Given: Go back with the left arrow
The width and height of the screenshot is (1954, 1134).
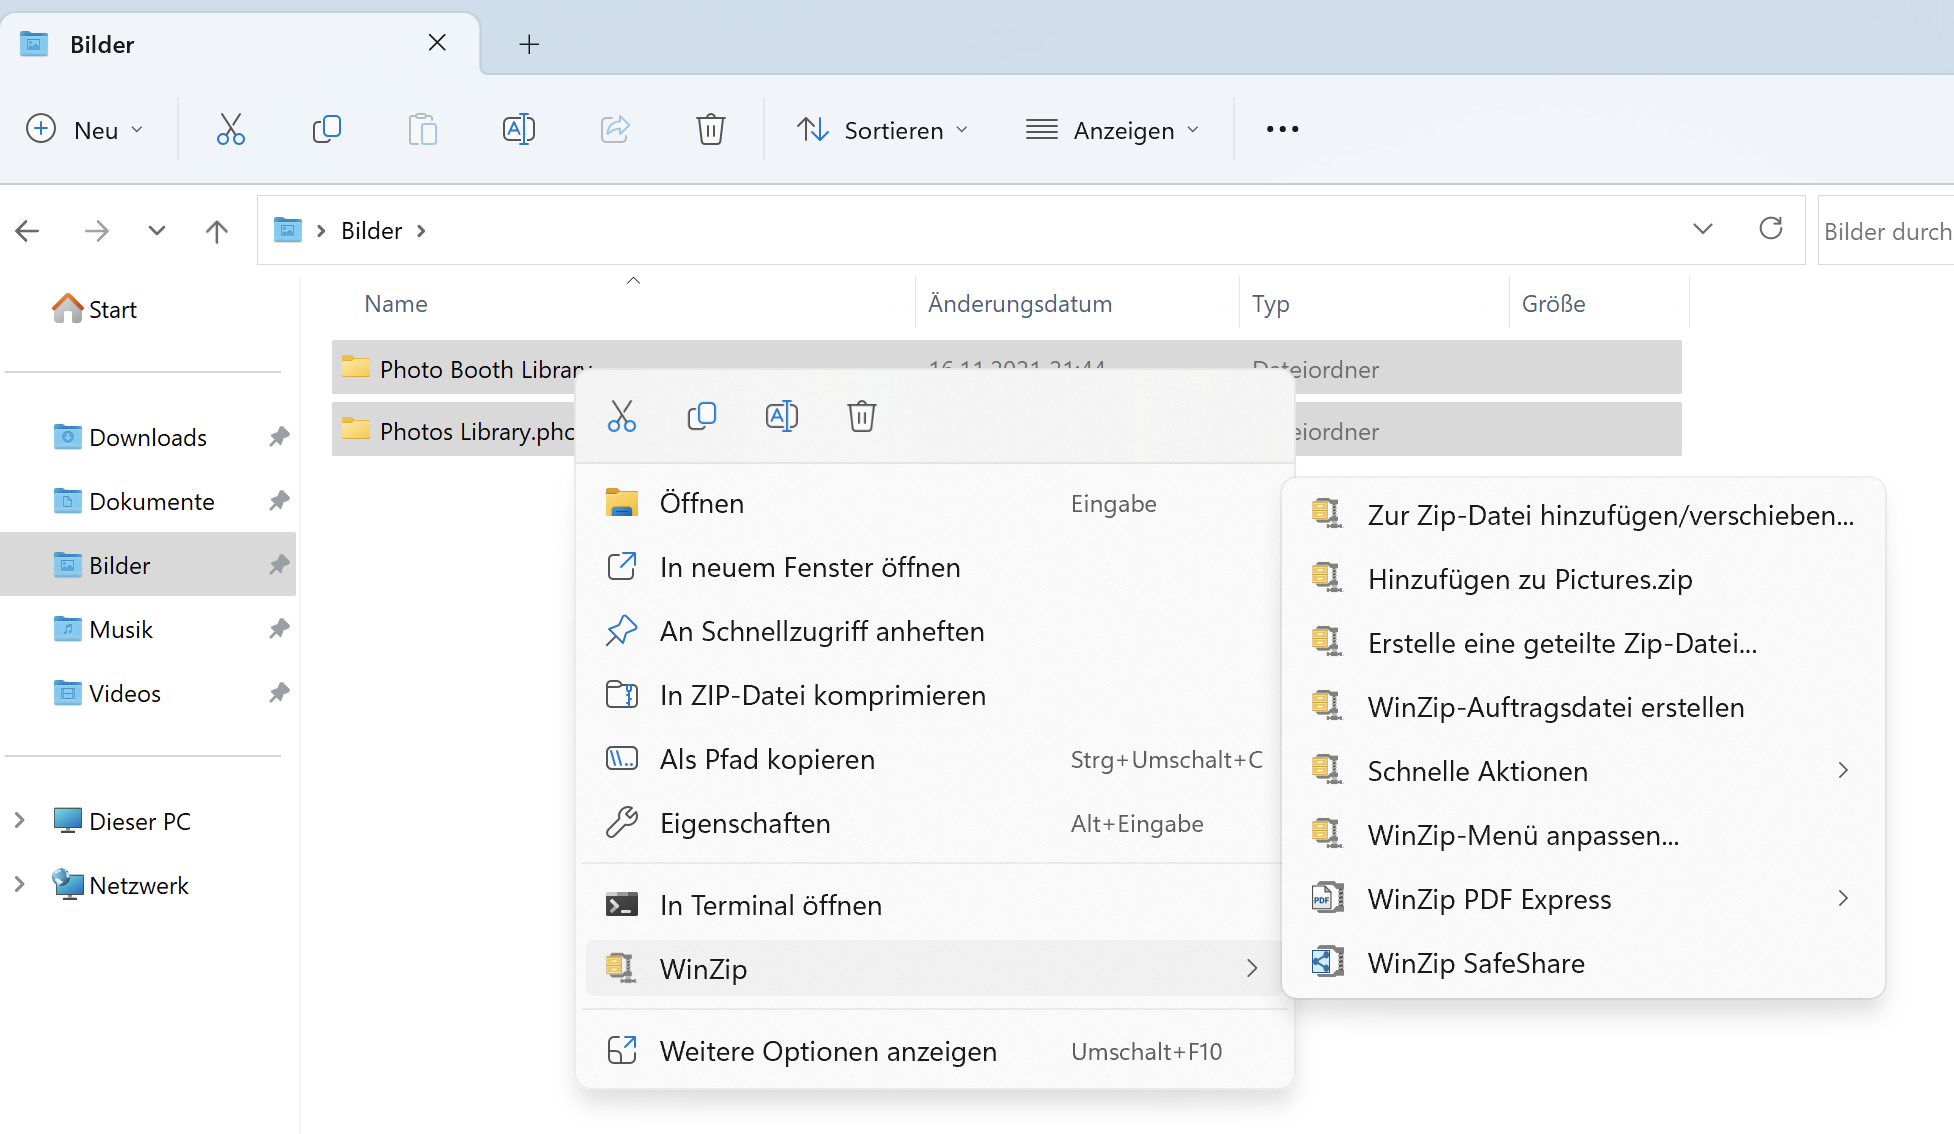Looking at the screenshot, I should click(x=27, y=231).
